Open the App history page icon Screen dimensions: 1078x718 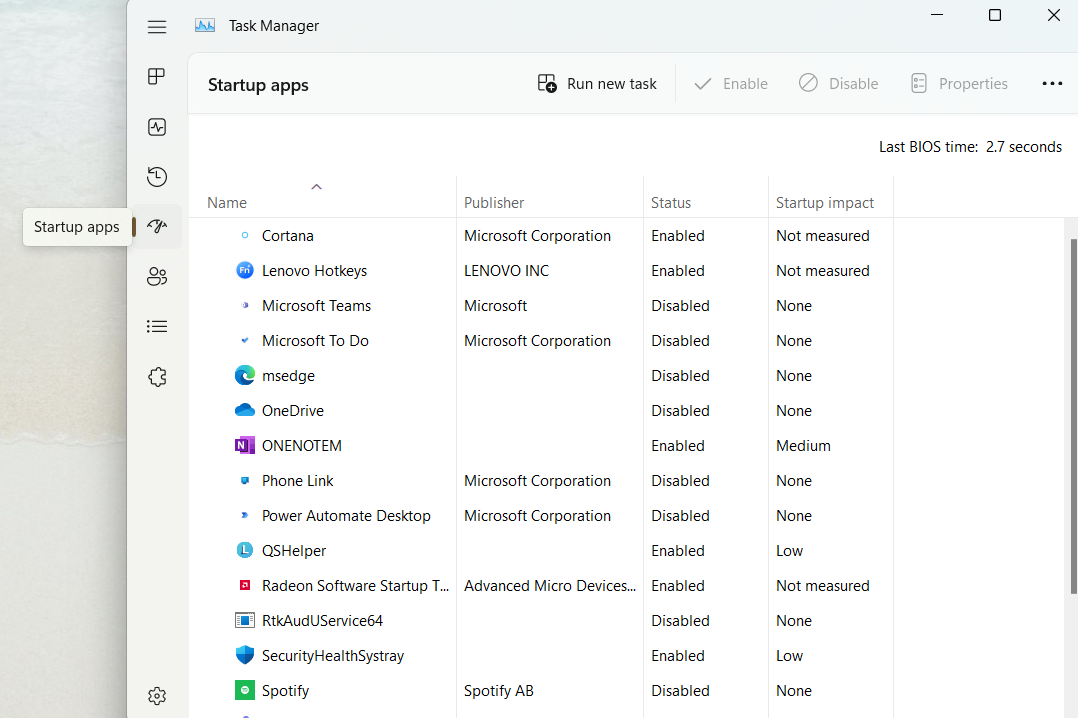(157, 177)
